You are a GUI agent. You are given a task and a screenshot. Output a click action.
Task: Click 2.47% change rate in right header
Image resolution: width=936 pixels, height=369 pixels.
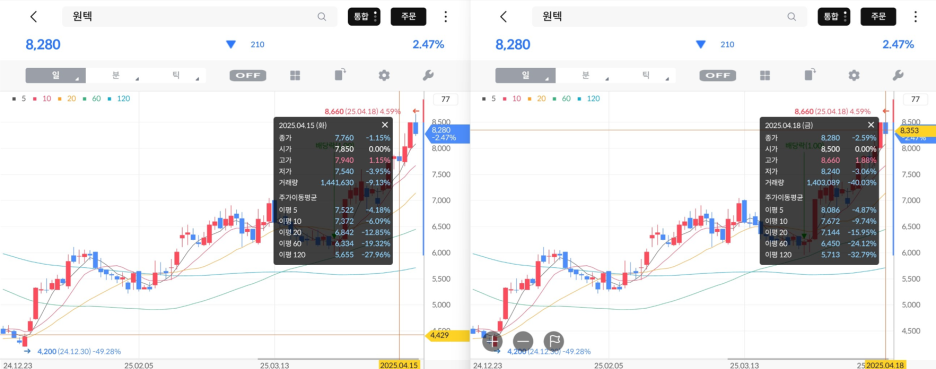tap(898, 44)
